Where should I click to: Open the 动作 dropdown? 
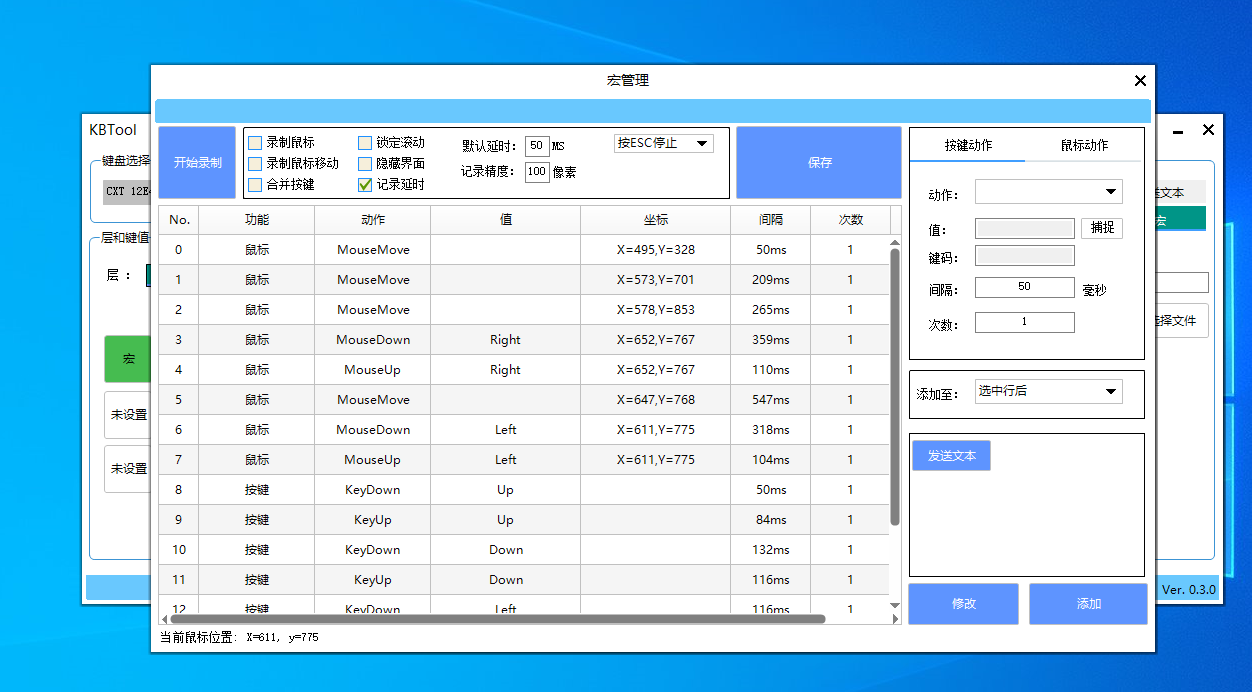[1048, 192]
